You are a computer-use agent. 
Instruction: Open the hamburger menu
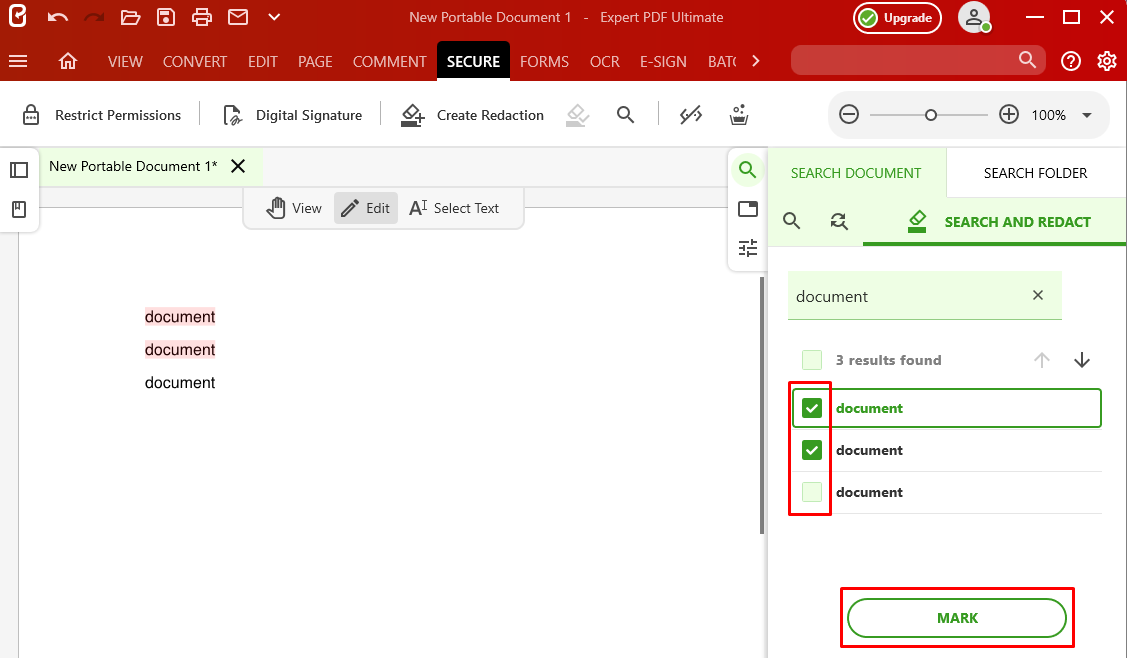pos(18,61)
